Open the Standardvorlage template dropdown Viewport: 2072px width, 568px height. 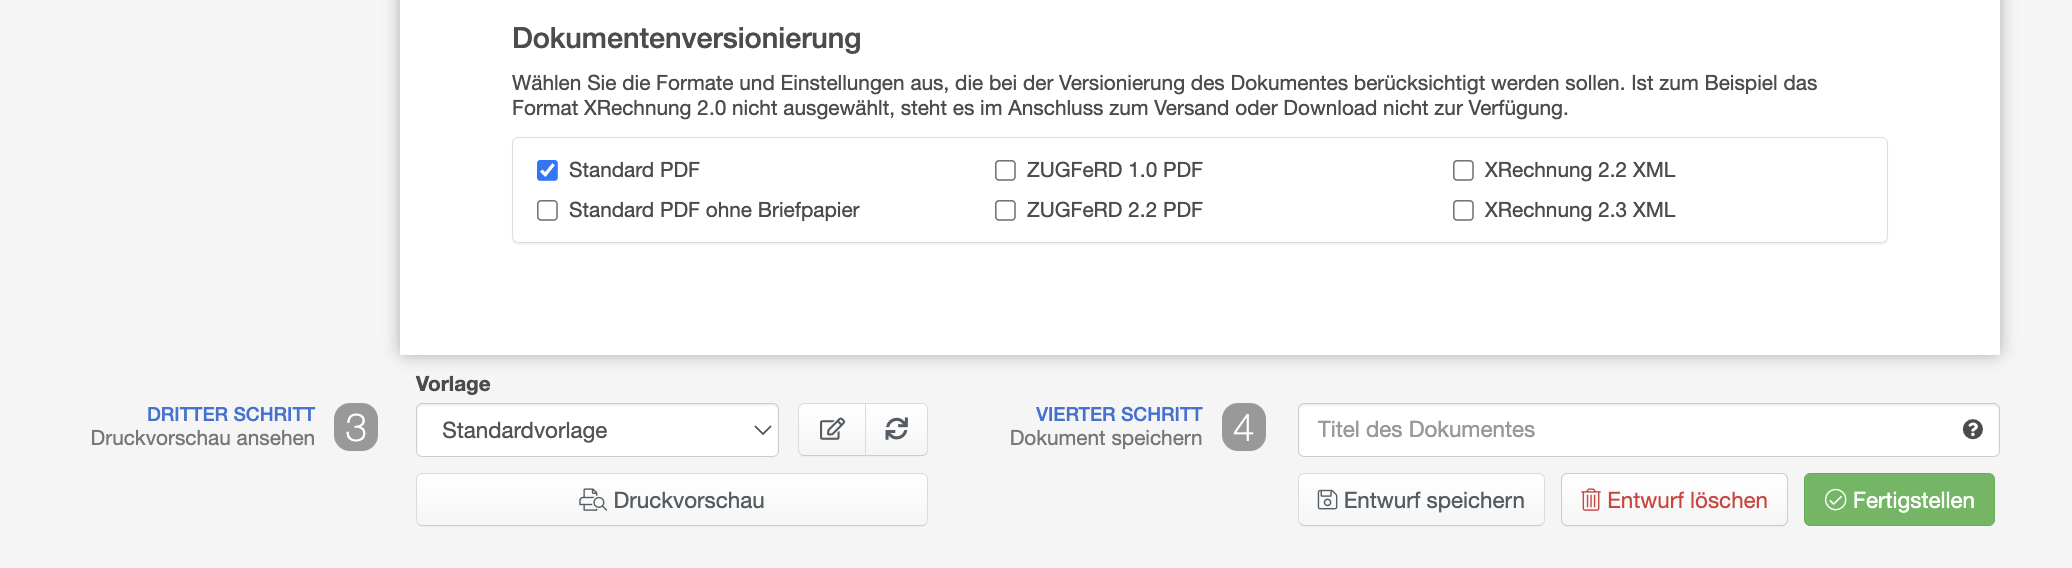(x=597, y=430)
